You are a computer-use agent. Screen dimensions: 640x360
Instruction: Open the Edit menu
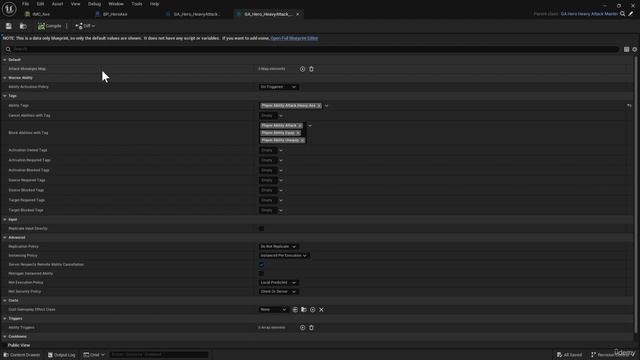coord(40,4)
